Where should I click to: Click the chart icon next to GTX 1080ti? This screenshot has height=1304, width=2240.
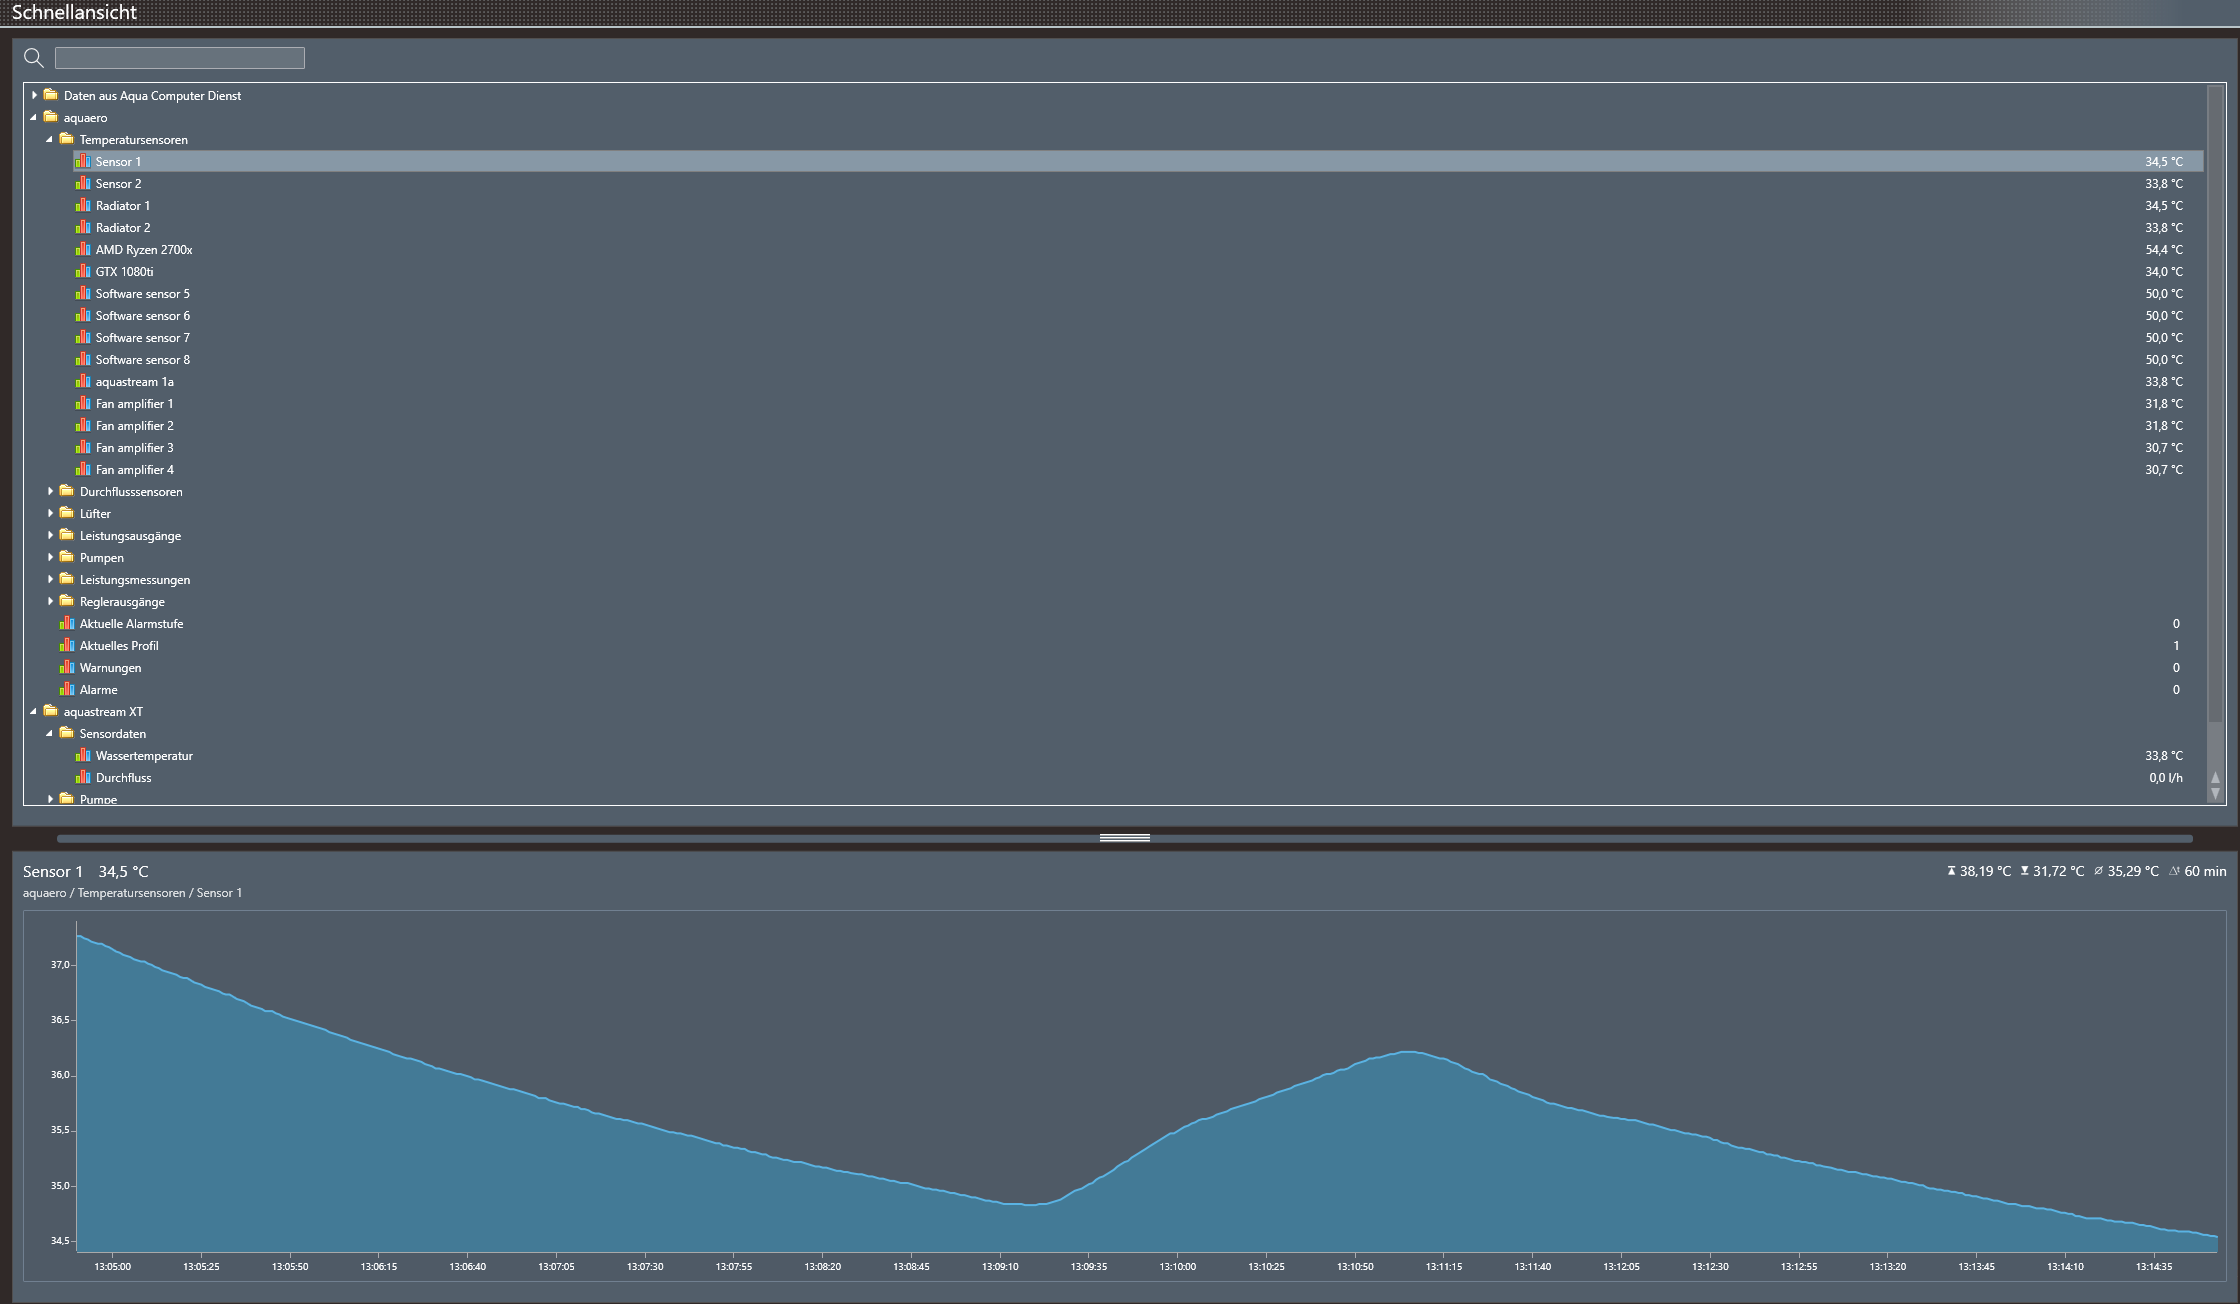click(x=83, y=272)
